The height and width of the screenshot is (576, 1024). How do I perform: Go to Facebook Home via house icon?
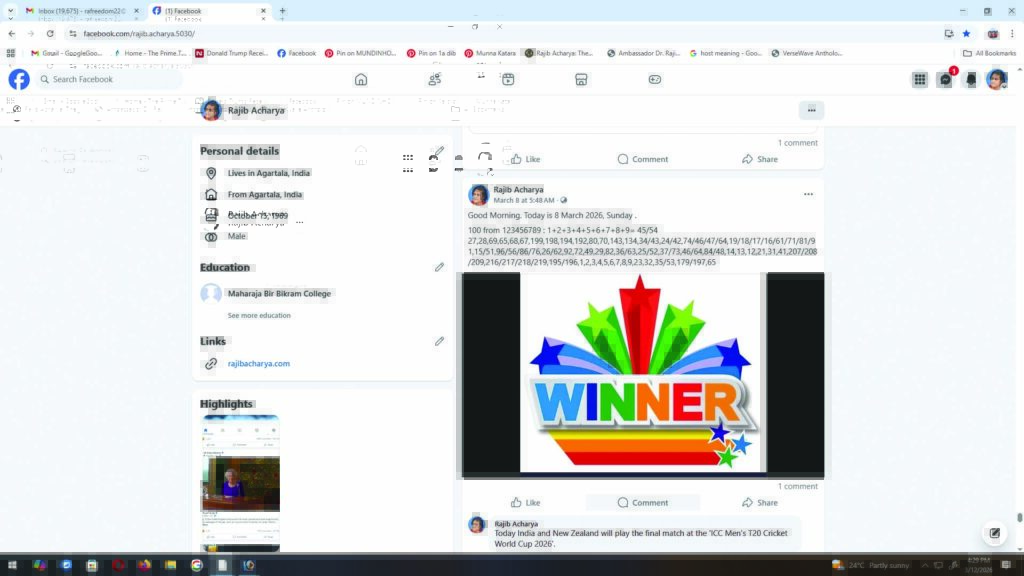tap(361, 80)
